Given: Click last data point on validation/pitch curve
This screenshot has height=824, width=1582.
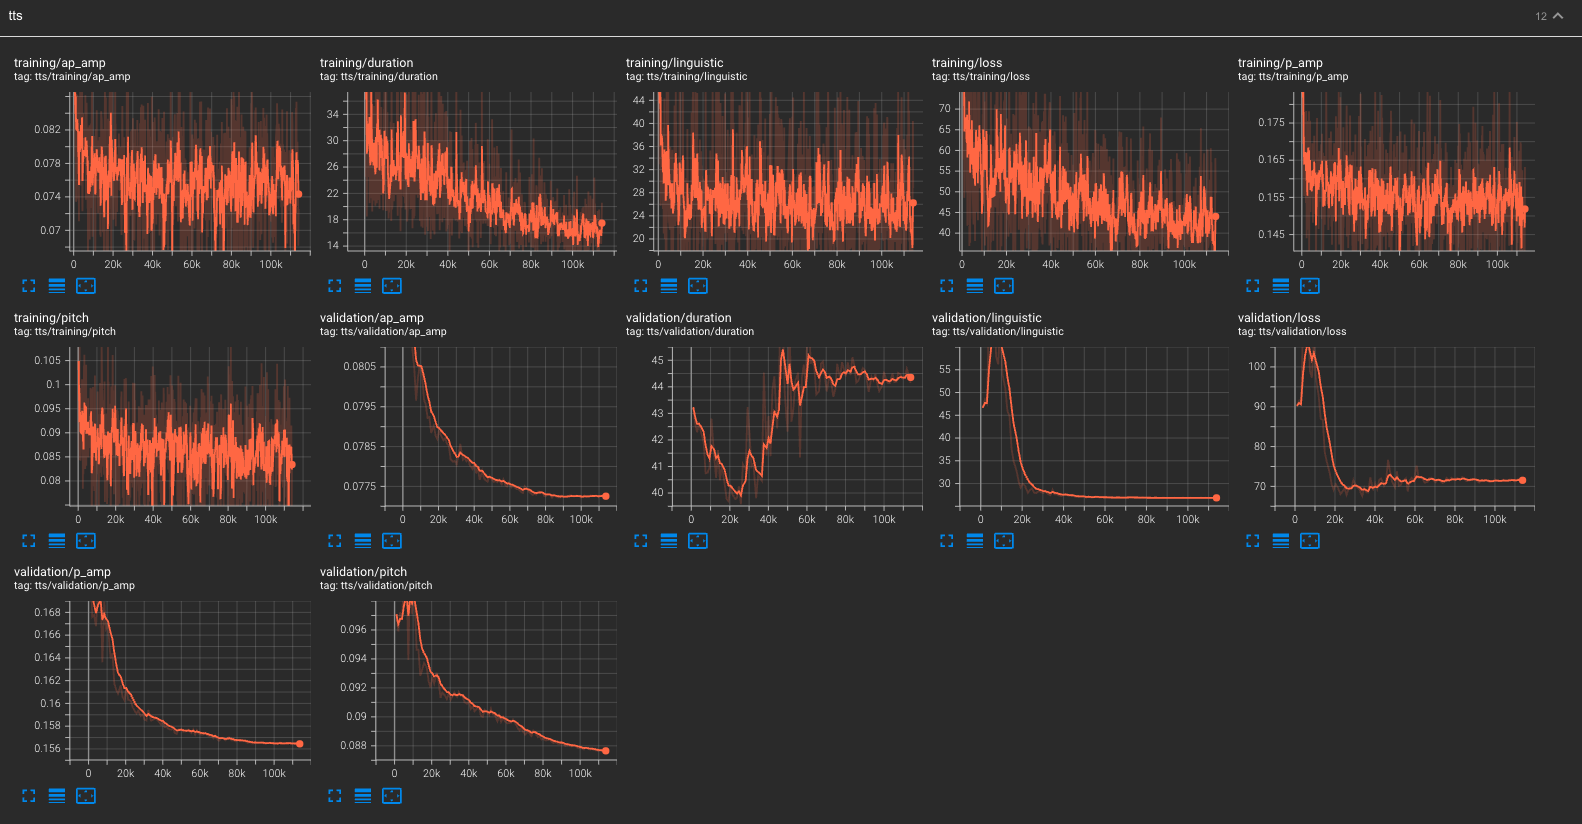Looking at the screenshot, I should click(x=605, y=750).
